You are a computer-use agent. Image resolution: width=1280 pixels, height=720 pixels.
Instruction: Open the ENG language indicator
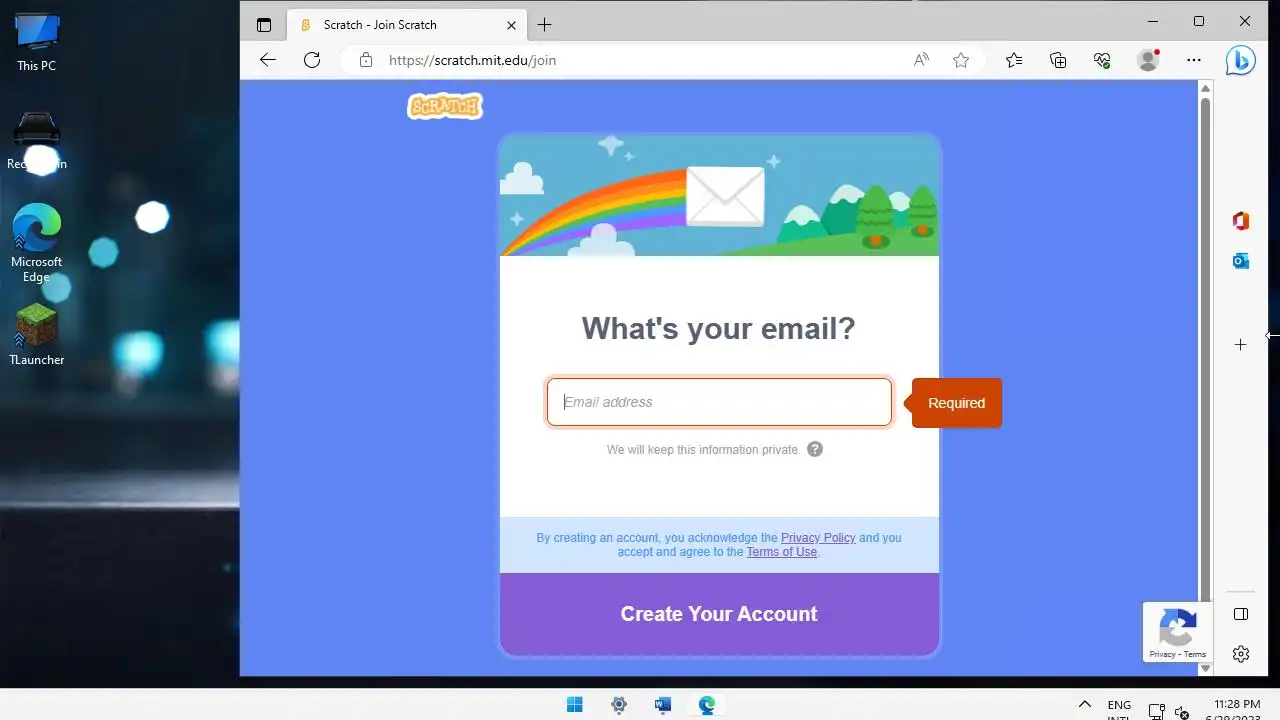[1120, 708]
